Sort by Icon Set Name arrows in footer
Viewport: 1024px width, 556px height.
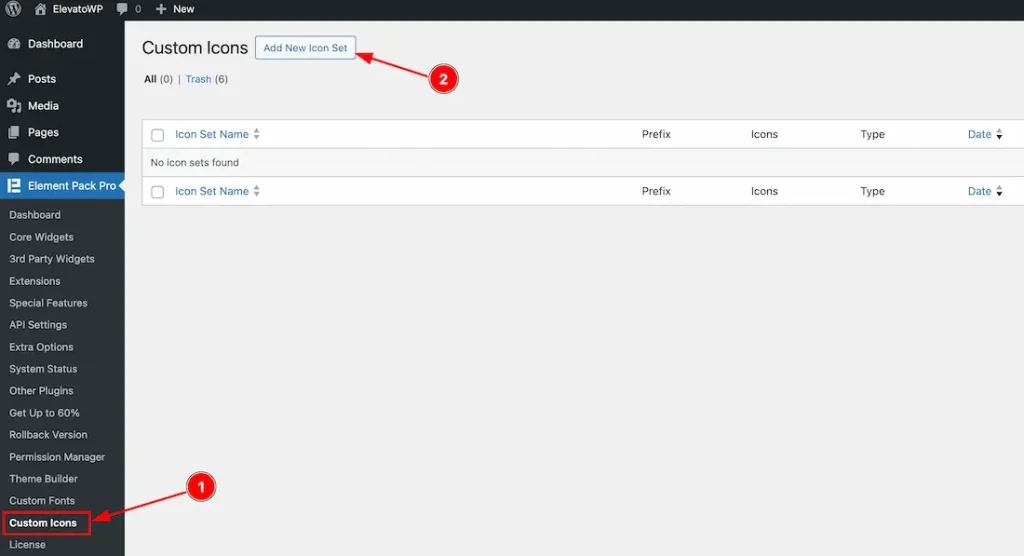[x=257, y=191]
